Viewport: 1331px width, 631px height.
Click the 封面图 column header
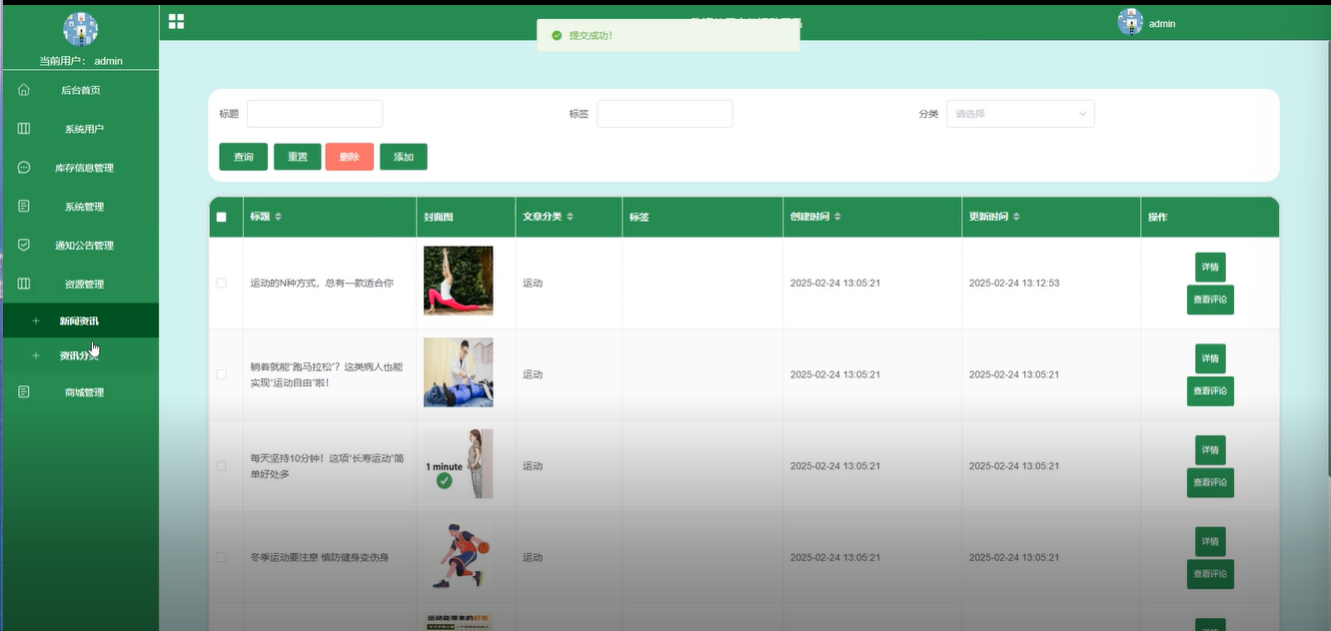pos(439,217)
